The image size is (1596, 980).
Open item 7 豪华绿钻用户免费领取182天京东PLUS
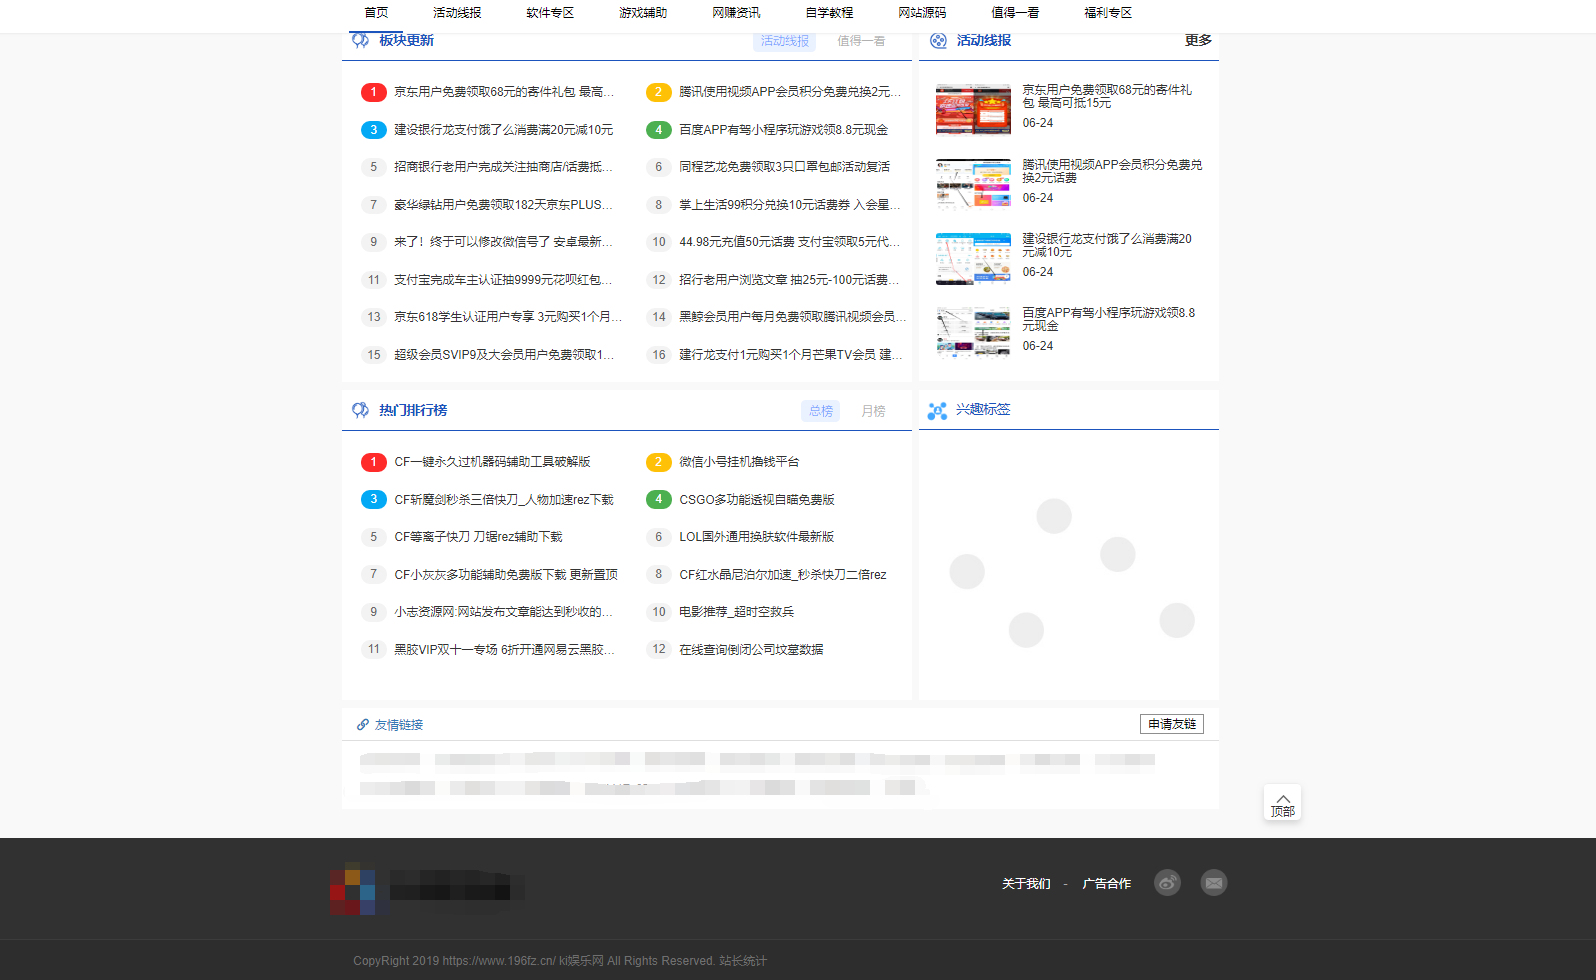pos(503,205)
